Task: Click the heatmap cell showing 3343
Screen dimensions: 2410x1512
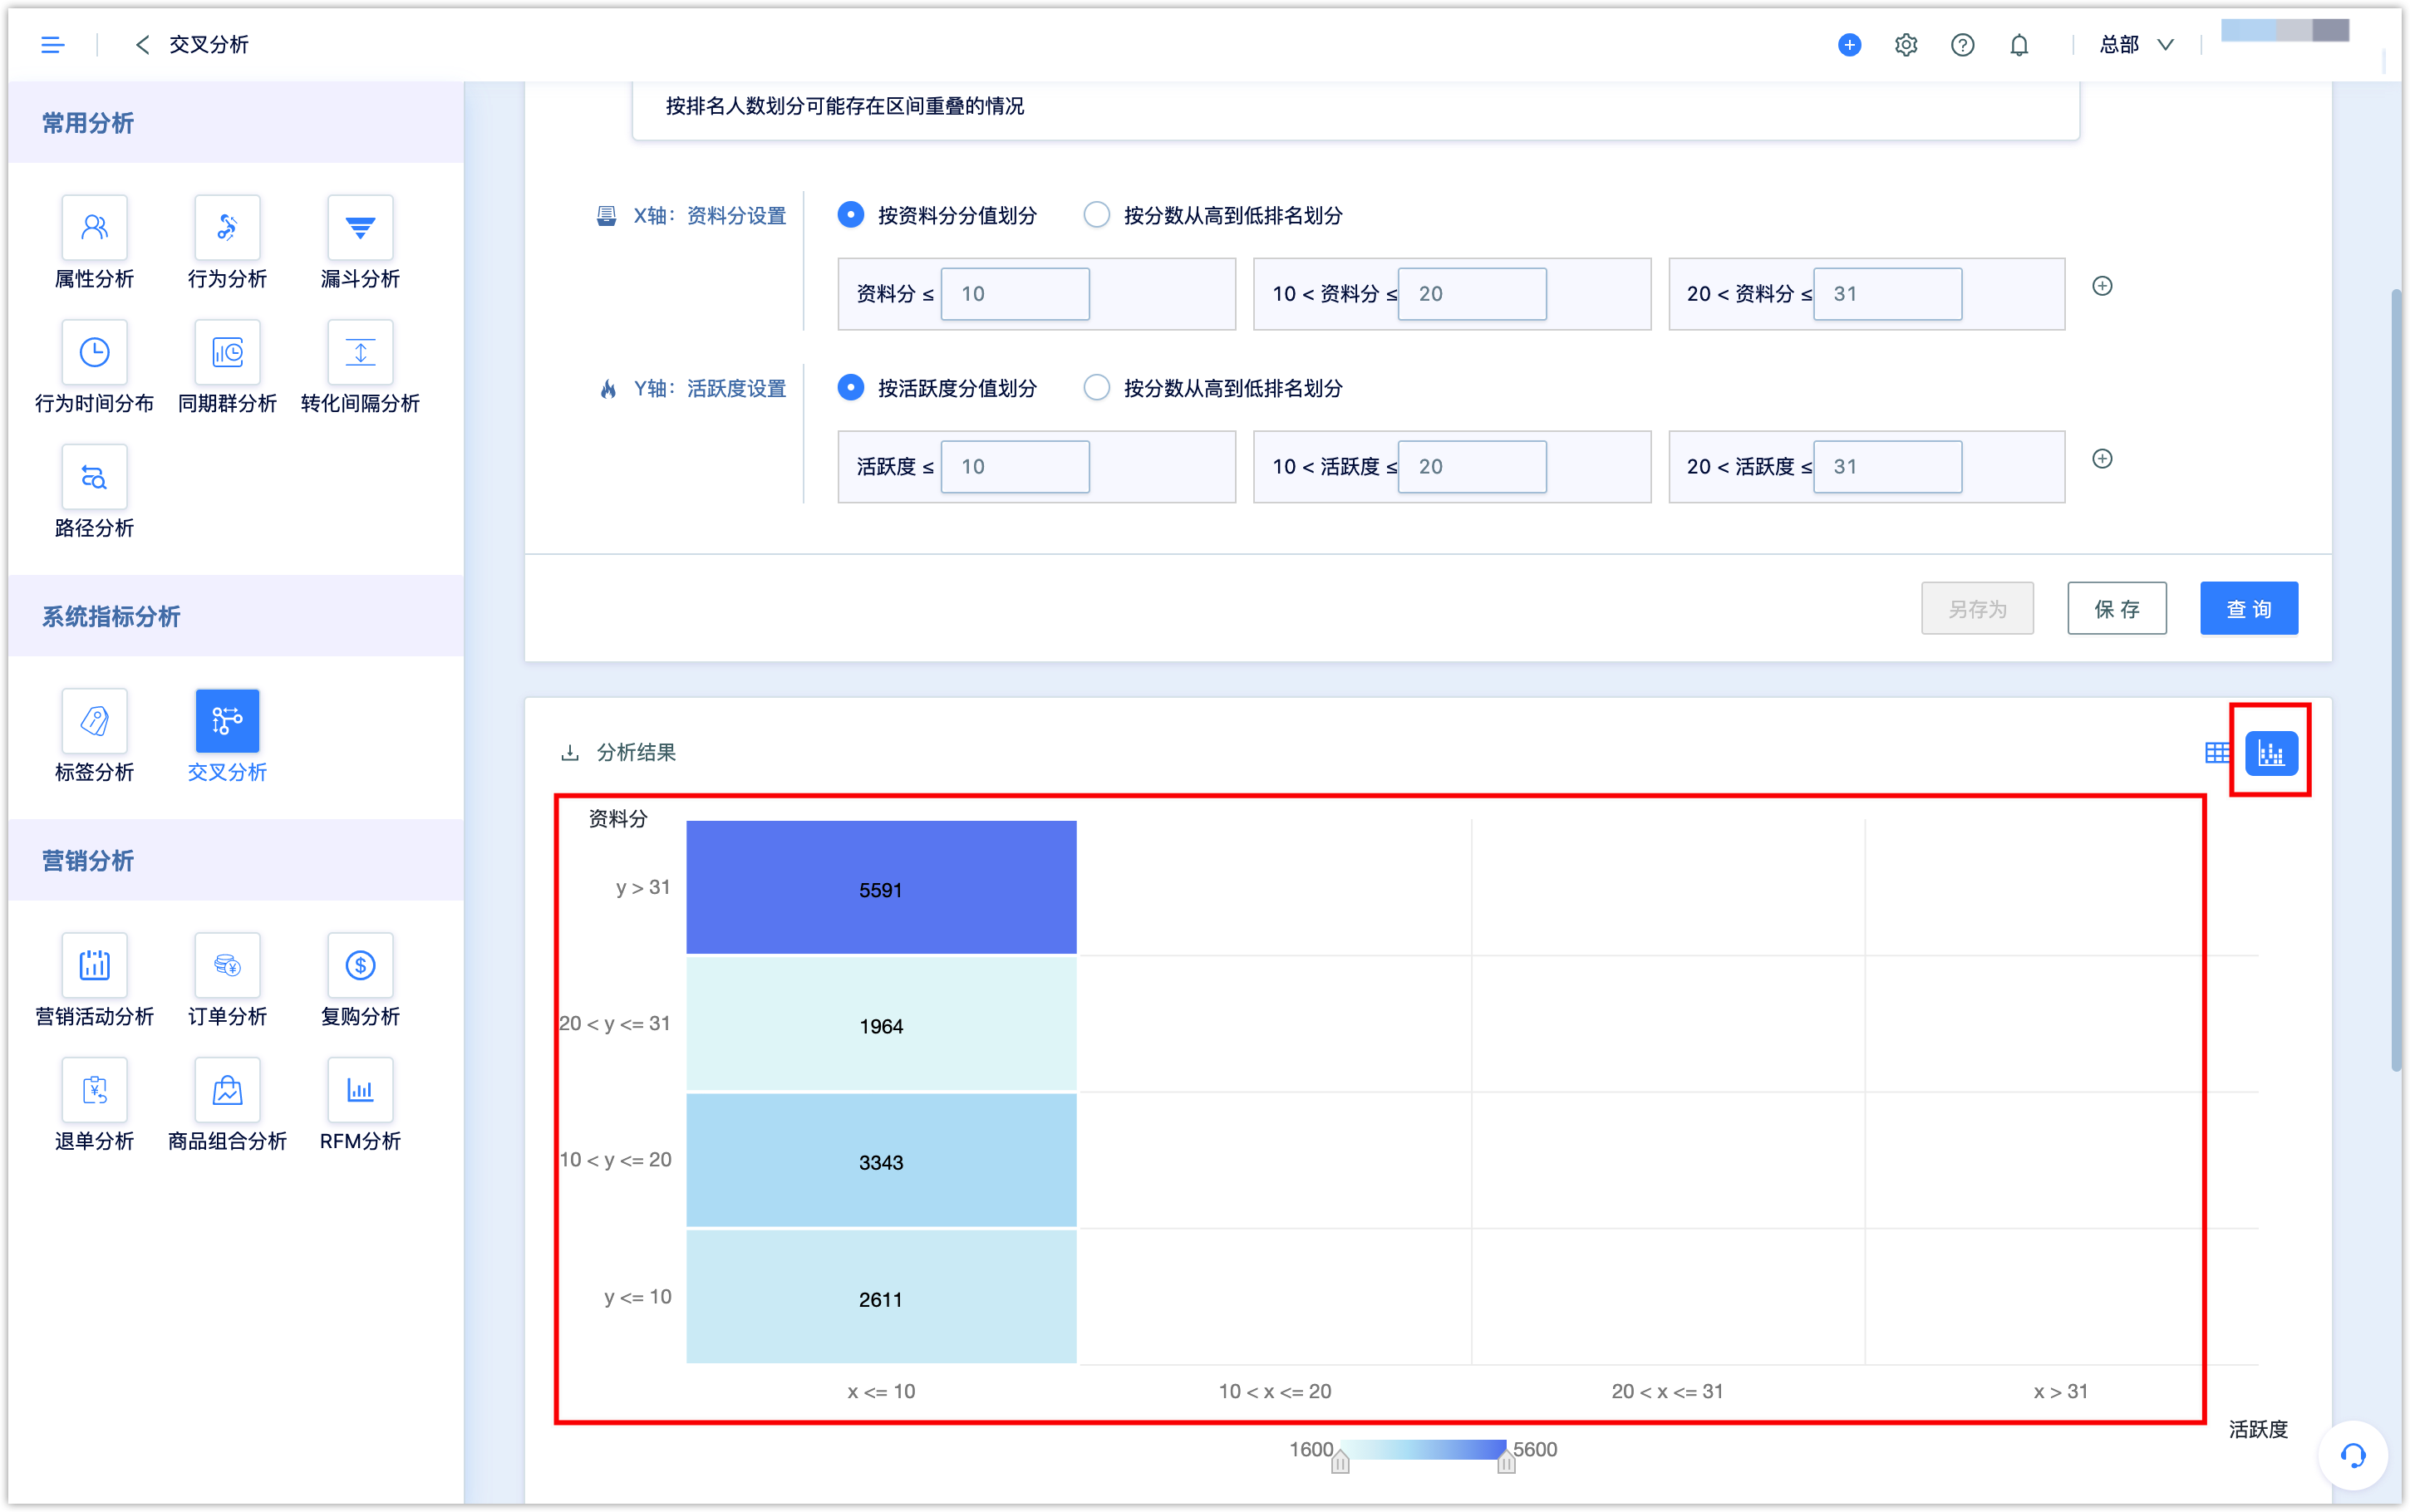Action: pos(881,1161)
